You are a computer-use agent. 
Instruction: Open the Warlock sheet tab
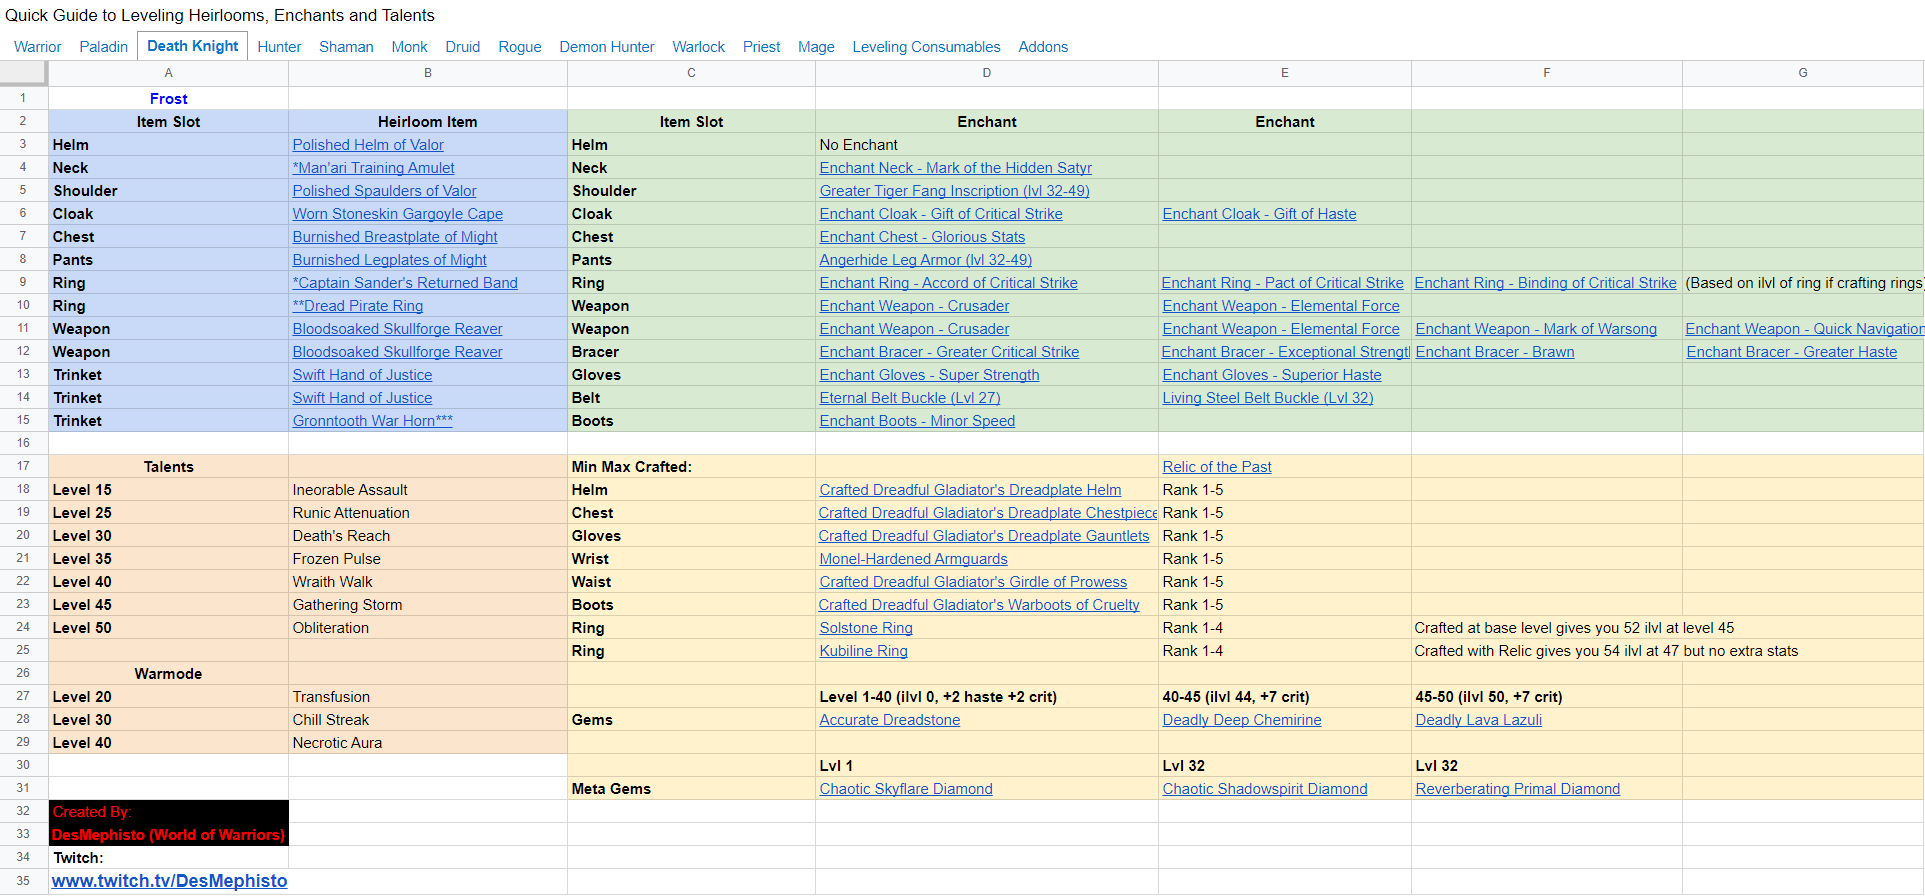(x=698, y=47)
